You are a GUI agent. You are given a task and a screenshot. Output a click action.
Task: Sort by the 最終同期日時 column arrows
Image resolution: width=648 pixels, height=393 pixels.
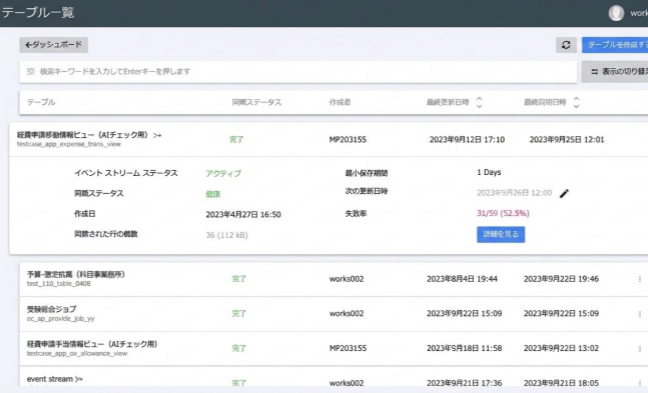pos(576,102)
